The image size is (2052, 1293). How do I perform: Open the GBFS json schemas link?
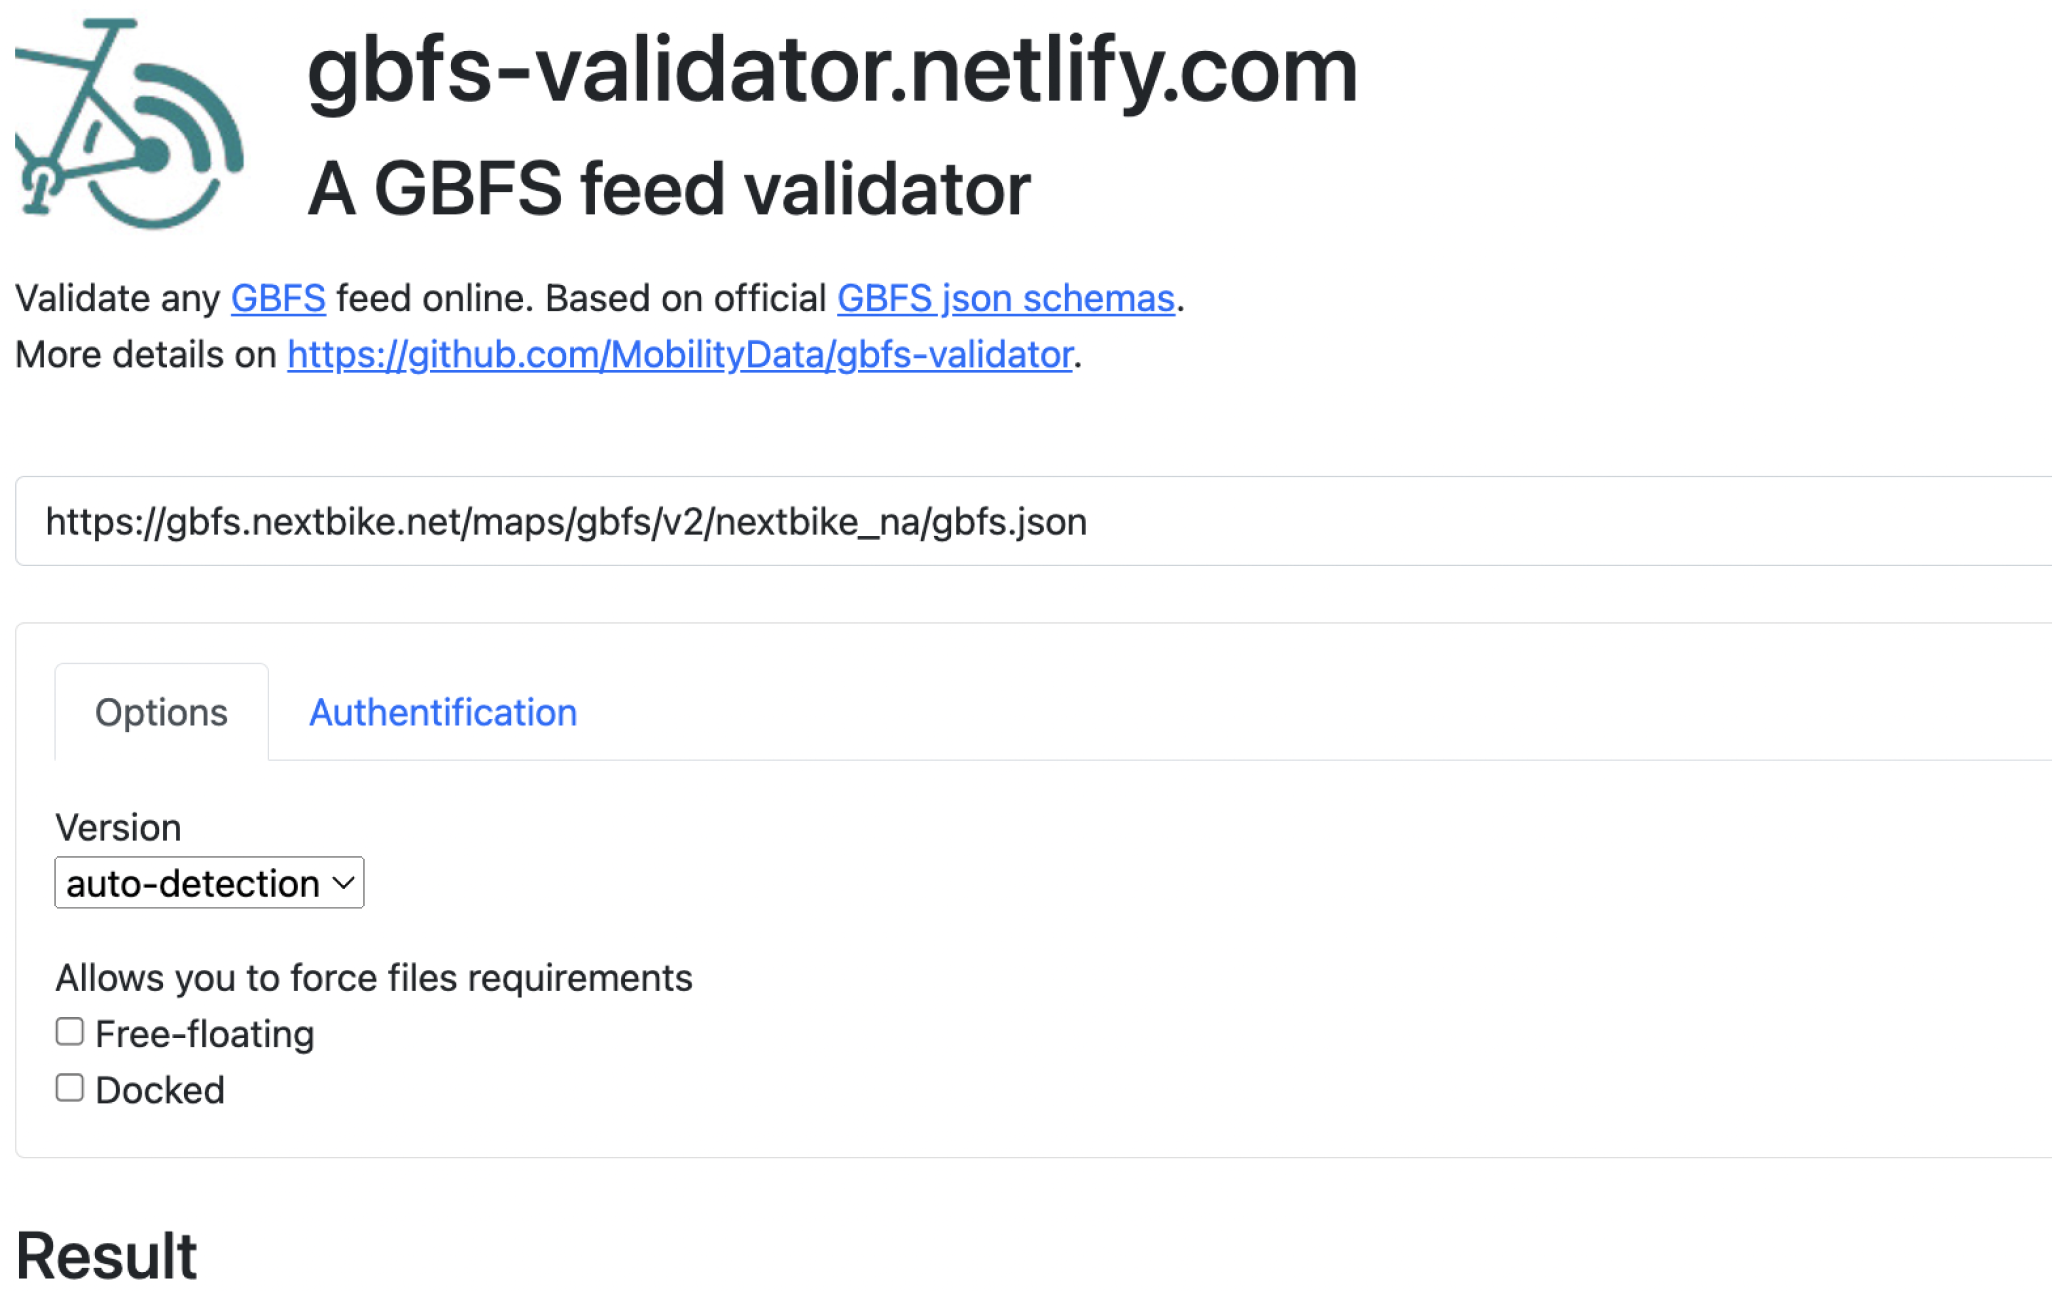pos(1005,298)
